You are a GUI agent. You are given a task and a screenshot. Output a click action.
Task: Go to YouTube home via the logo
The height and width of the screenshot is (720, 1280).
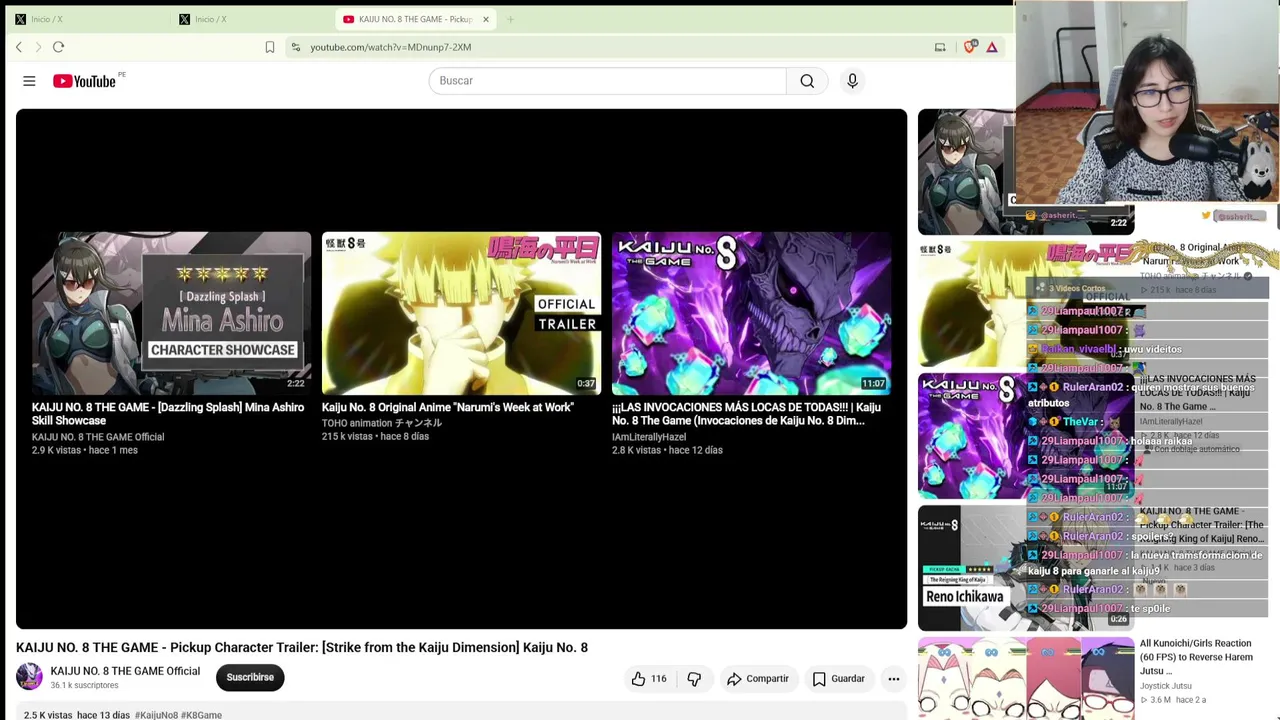point(85,81)
